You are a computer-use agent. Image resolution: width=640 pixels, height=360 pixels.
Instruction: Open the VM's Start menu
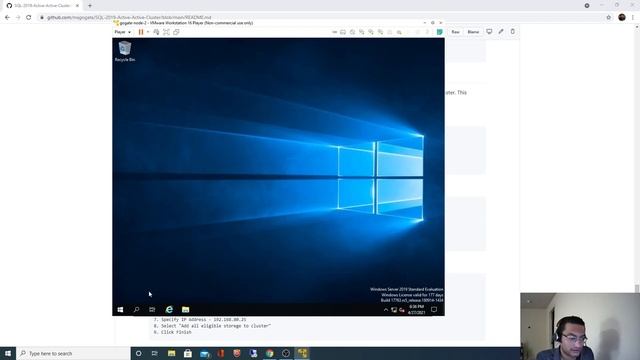click(120, 310)
